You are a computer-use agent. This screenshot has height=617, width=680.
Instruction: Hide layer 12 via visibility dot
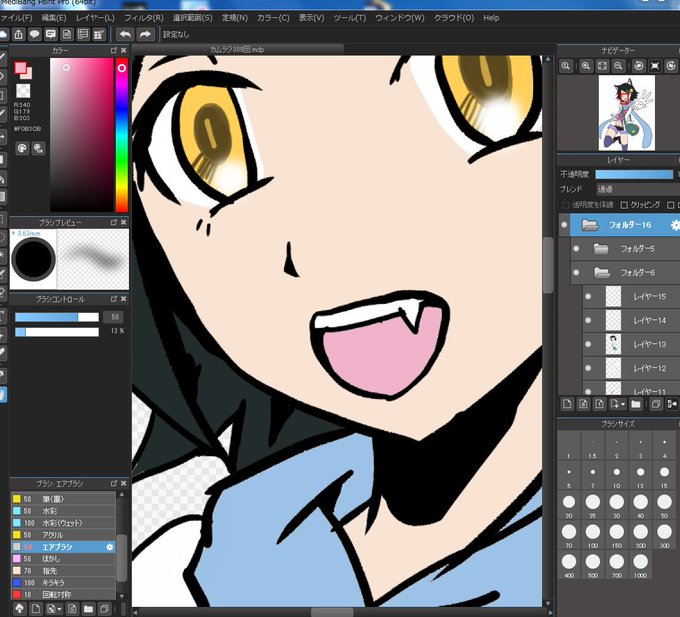588,368
